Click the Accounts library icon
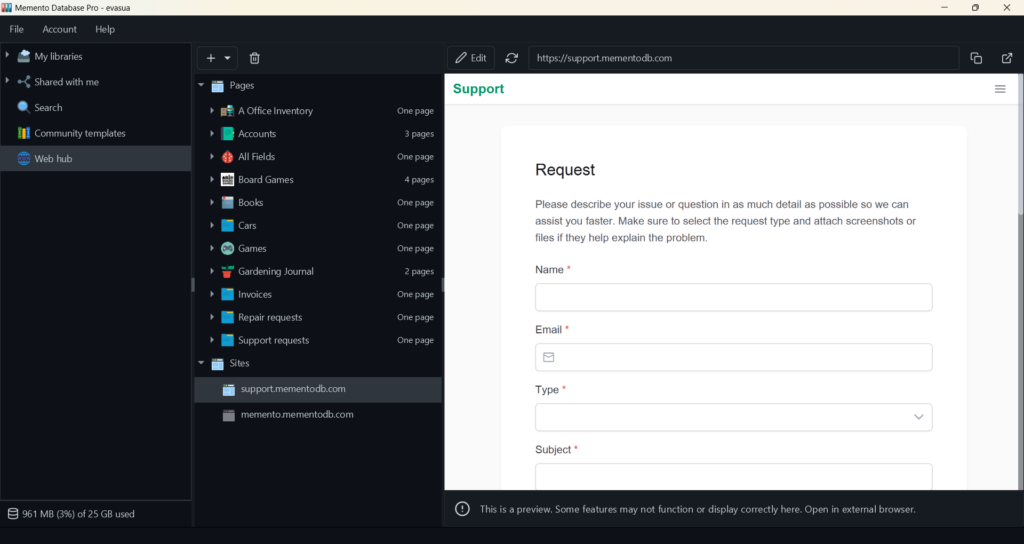Viewport: 1024px width, 544px height. pos(227,133)
